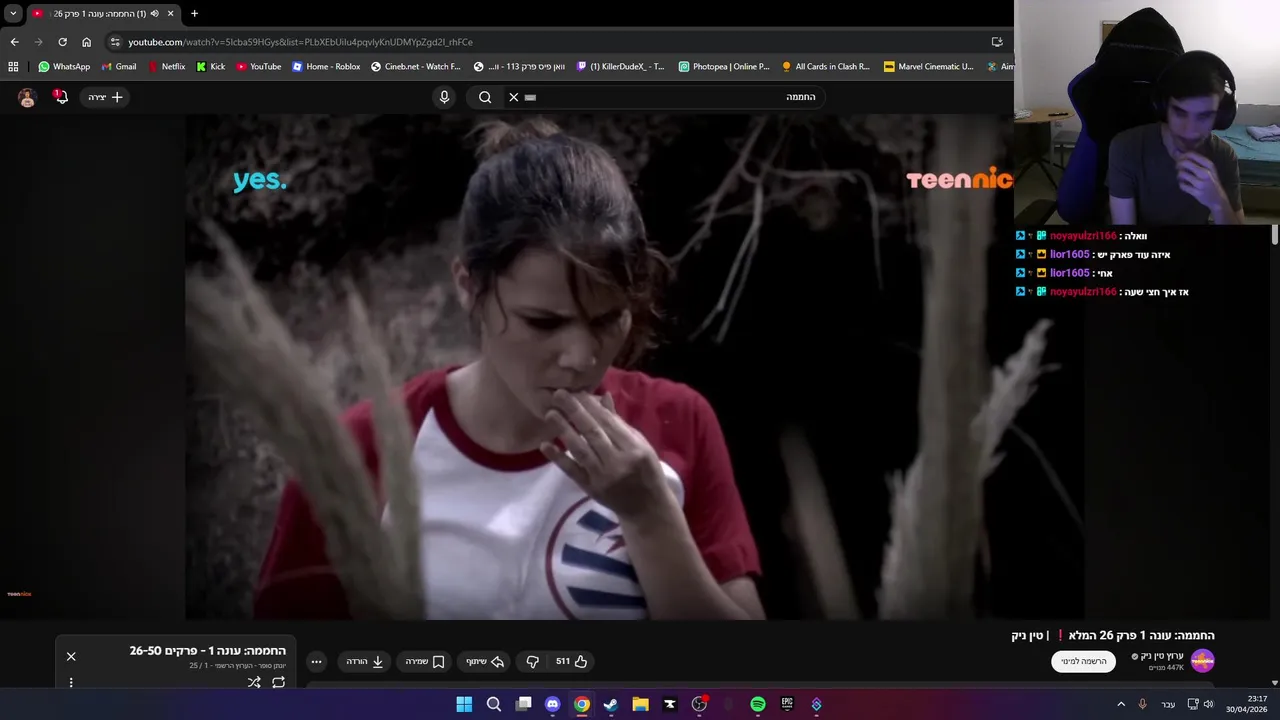
Task: Open Epic Games Launcher from the taskbar
Action: (787, 704)
